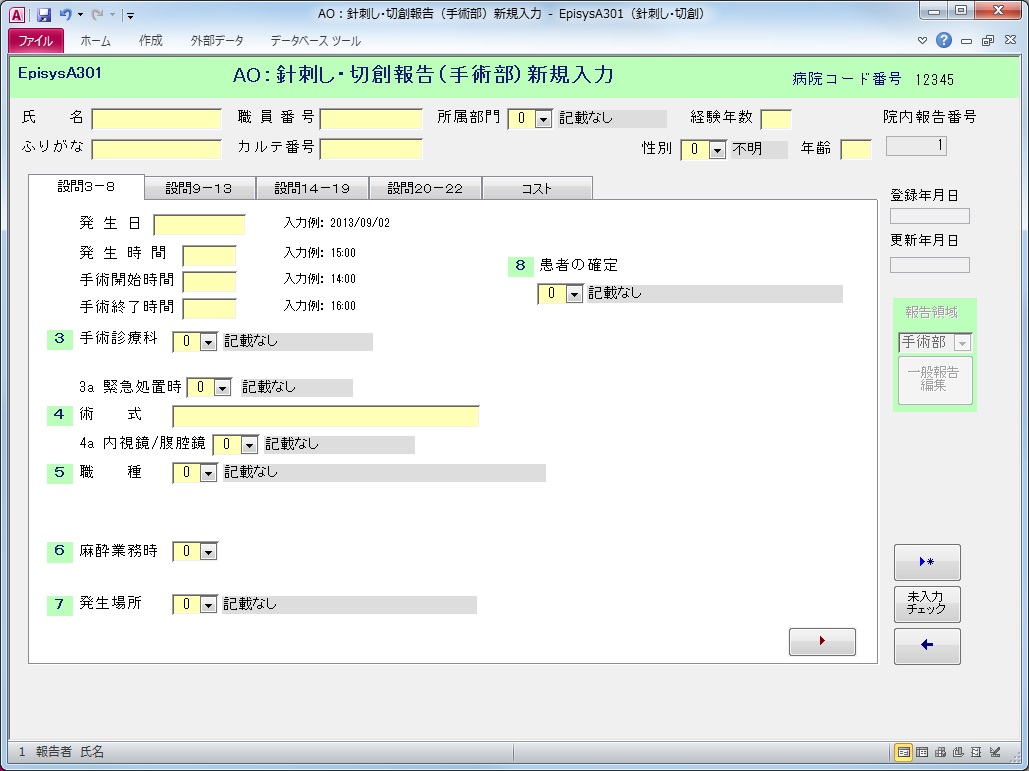
Task: Switch to the 設問9-13 tab
Action: point(199,188)
